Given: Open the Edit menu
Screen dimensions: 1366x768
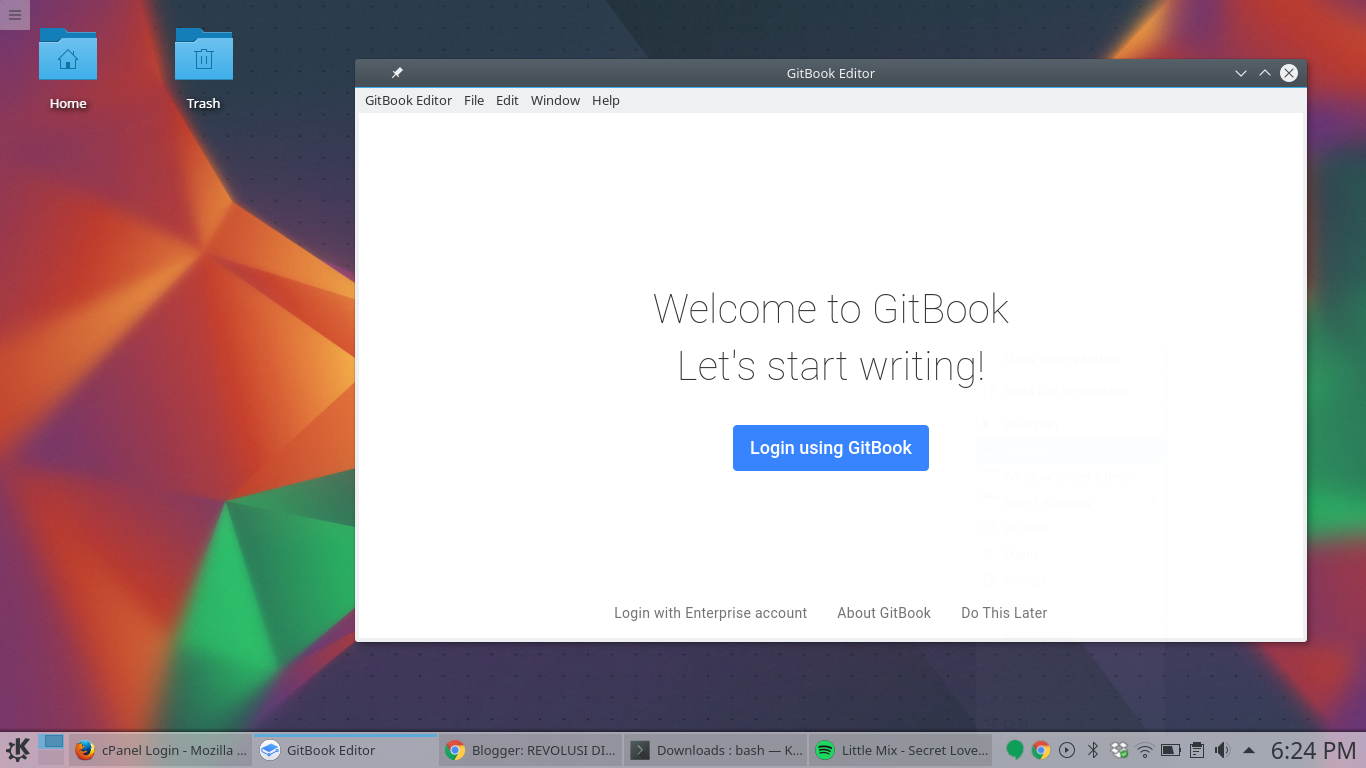Looking at the screenshot, I should click(507, 100).
